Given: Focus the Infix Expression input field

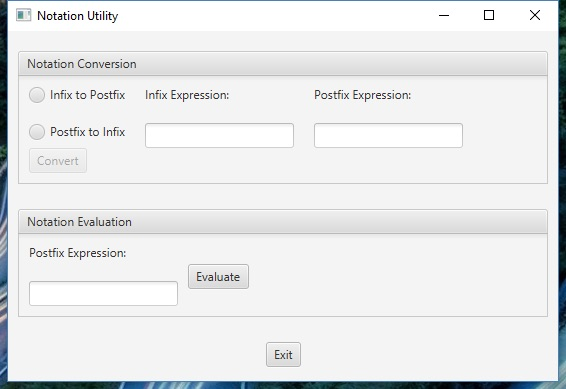Looking at the screenshot, I should click(219, 135).
